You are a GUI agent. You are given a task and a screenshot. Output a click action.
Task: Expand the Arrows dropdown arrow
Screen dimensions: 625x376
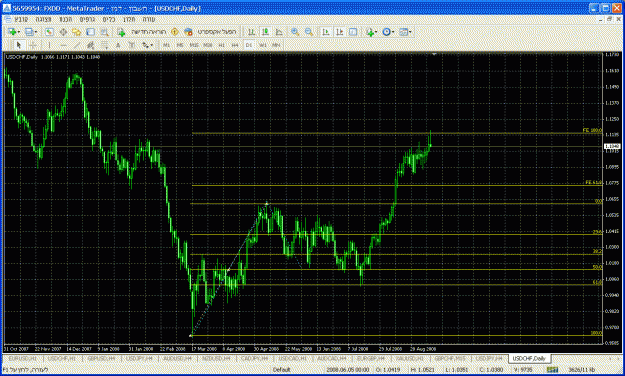coord(152,45)
